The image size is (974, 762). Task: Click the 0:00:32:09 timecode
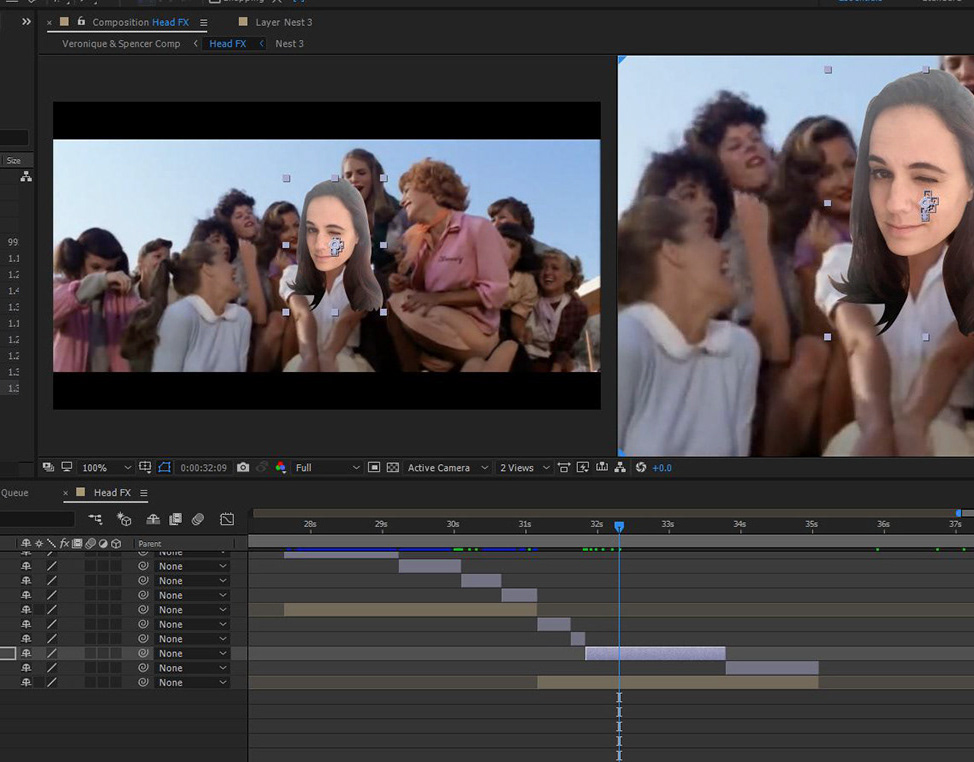coord(204,468)
